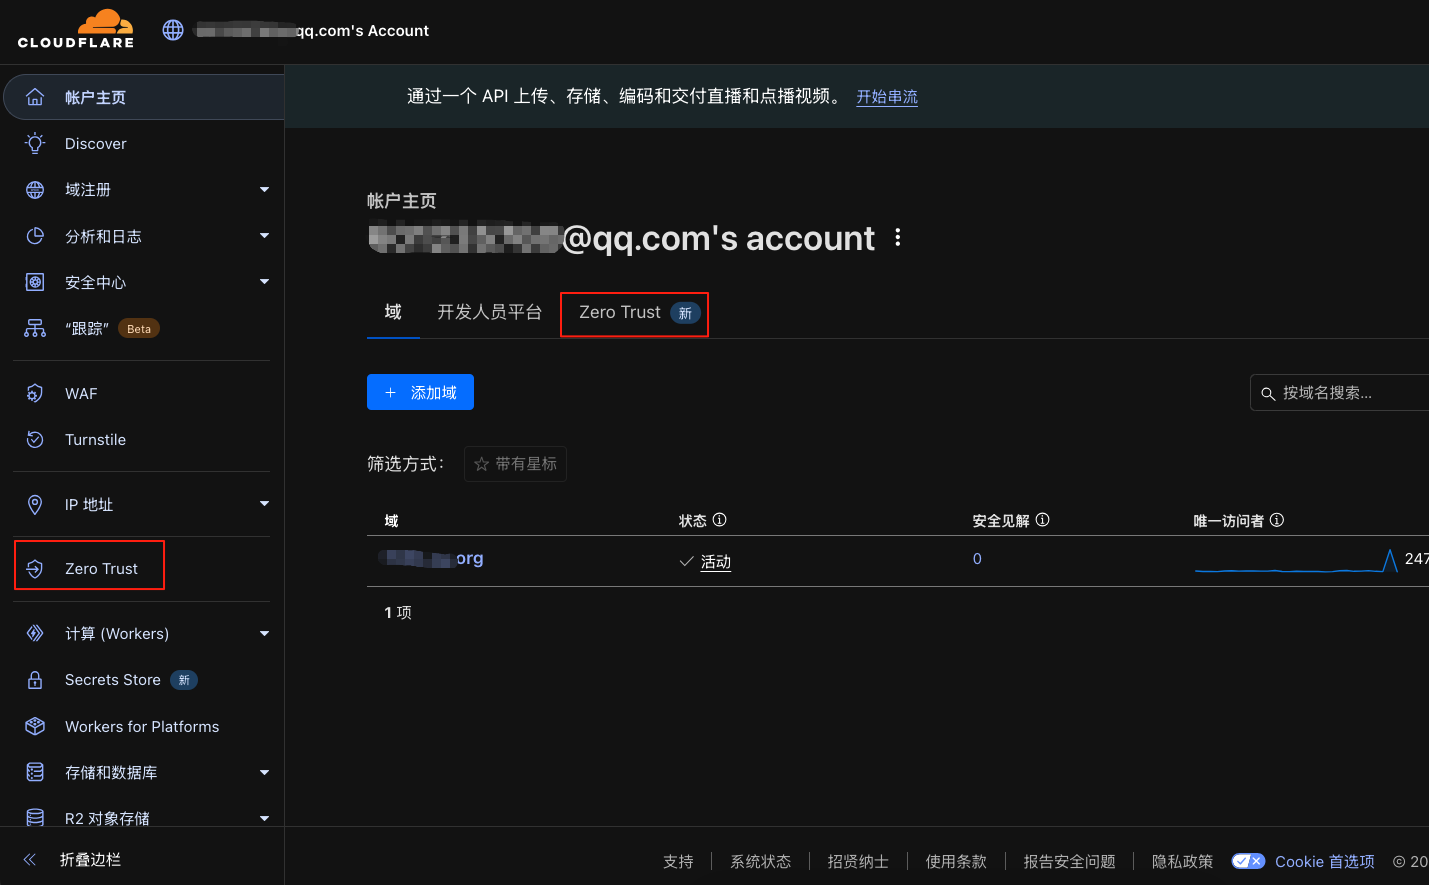
Task: Click the Zero Trust sidebar icon
Action: click(35, 568)
